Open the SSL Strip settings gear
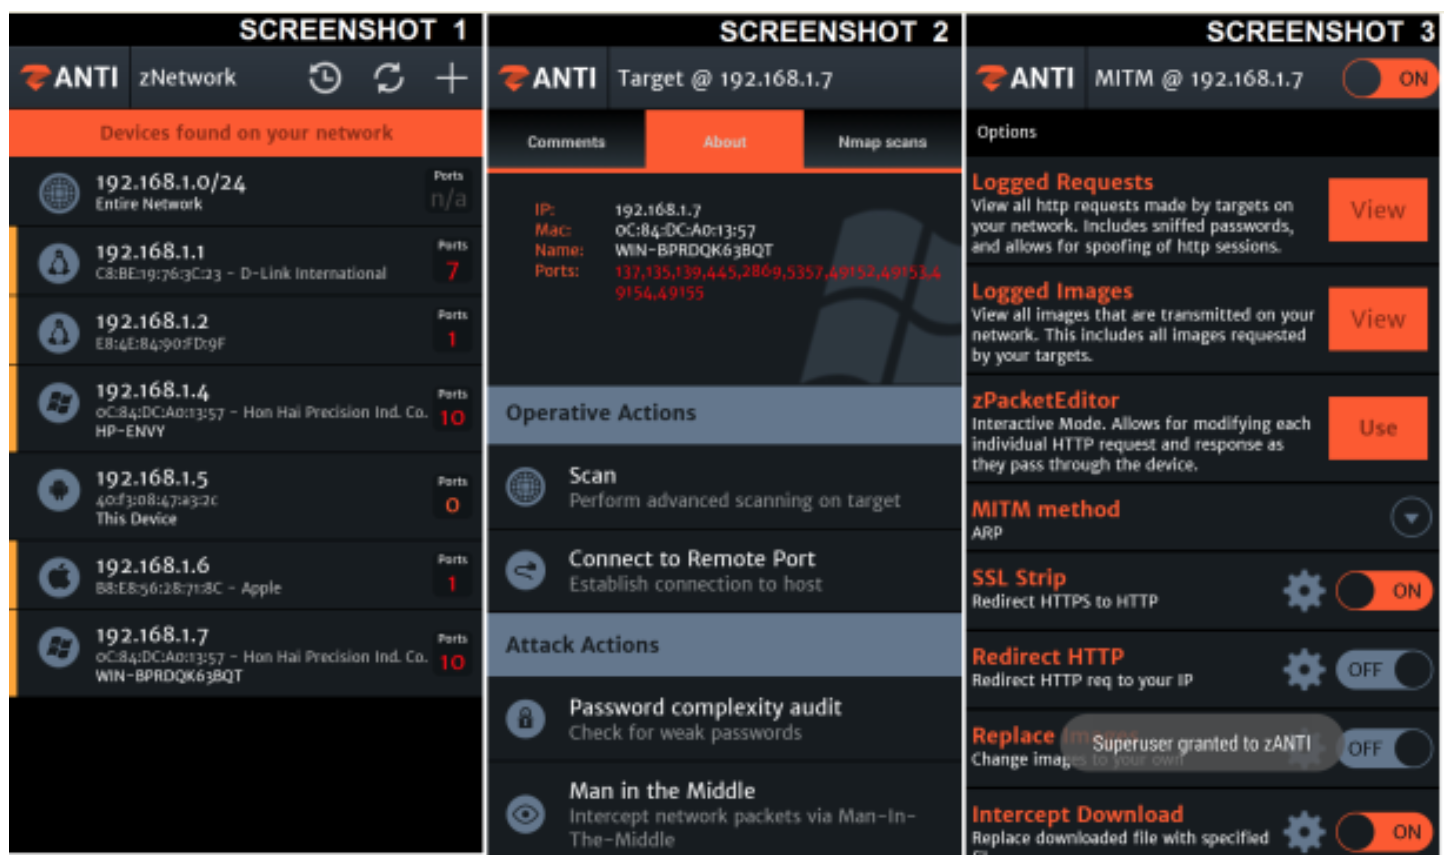Viewport: 1450px width, 862px height. point(1304,591)
